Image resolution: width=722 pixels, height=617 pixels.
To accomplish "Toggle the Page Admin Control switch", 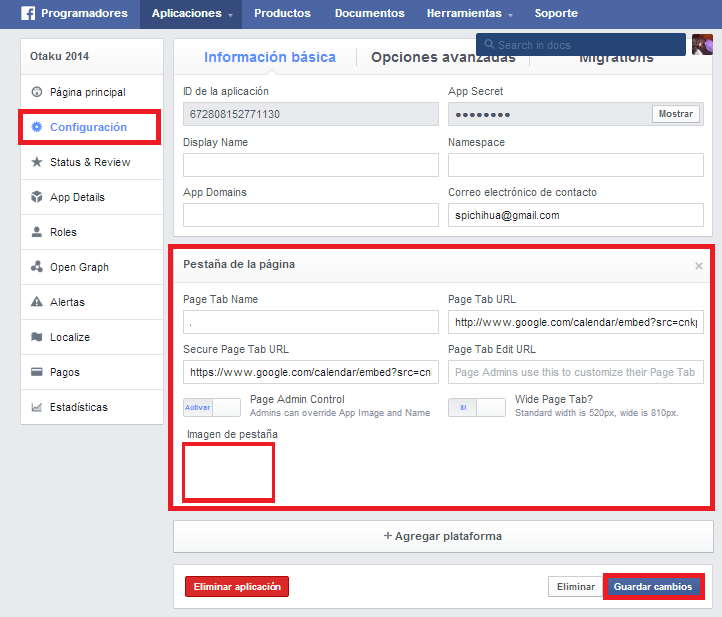I will (x=212, y=407).
